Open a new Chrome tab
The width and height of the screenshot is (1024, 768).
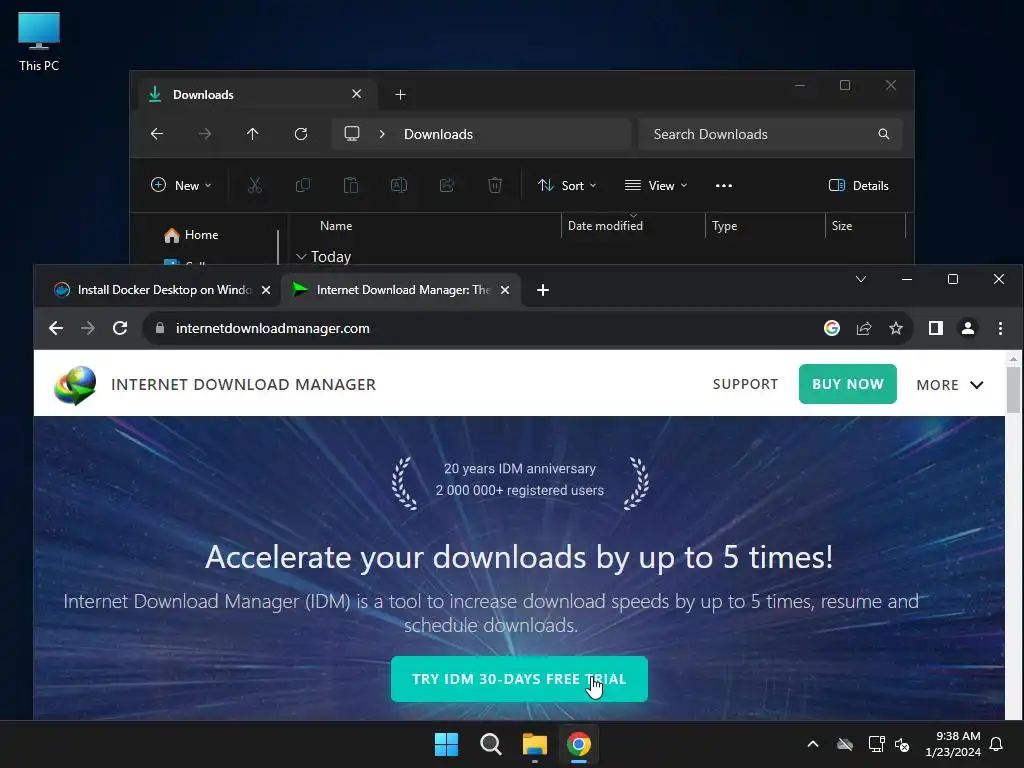(543, 290)
